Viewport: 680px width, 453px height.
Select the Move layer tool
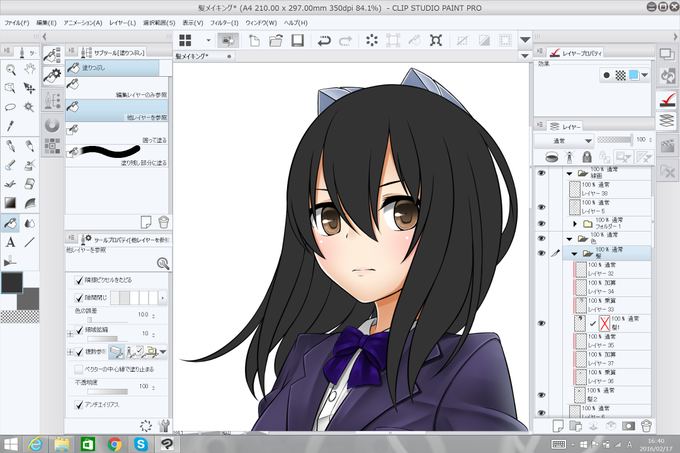pyautogui.click(x=29, y=88)
